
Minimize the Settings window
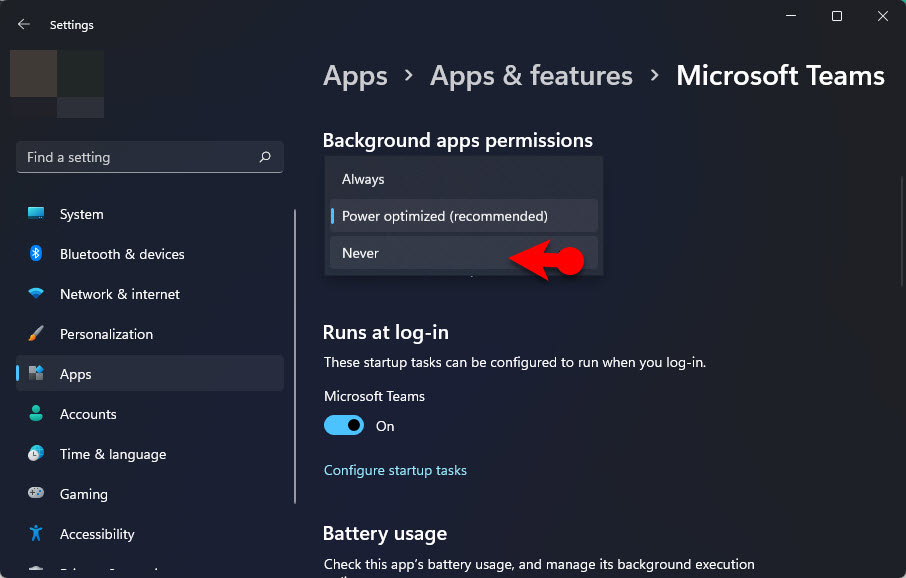(x=791, y=16)
